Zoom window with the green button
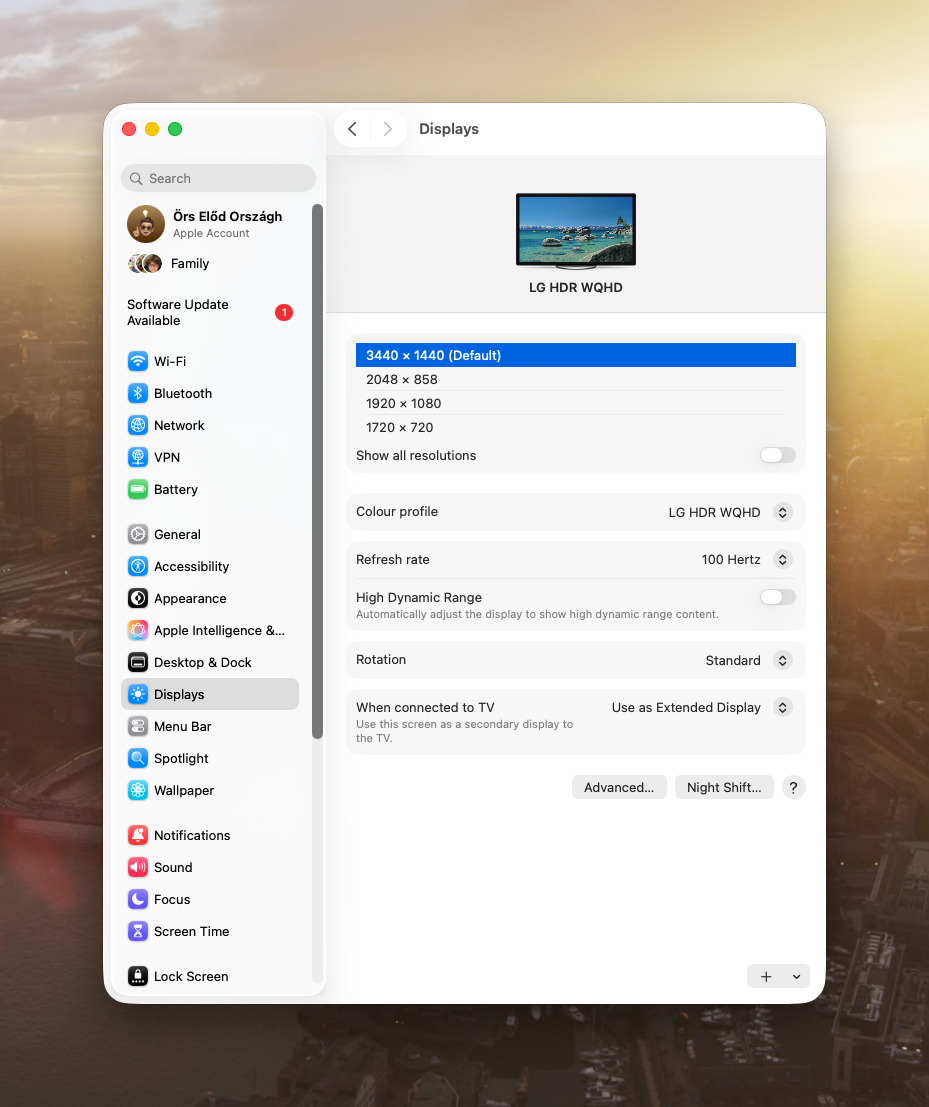 click(x=175, y=129)
